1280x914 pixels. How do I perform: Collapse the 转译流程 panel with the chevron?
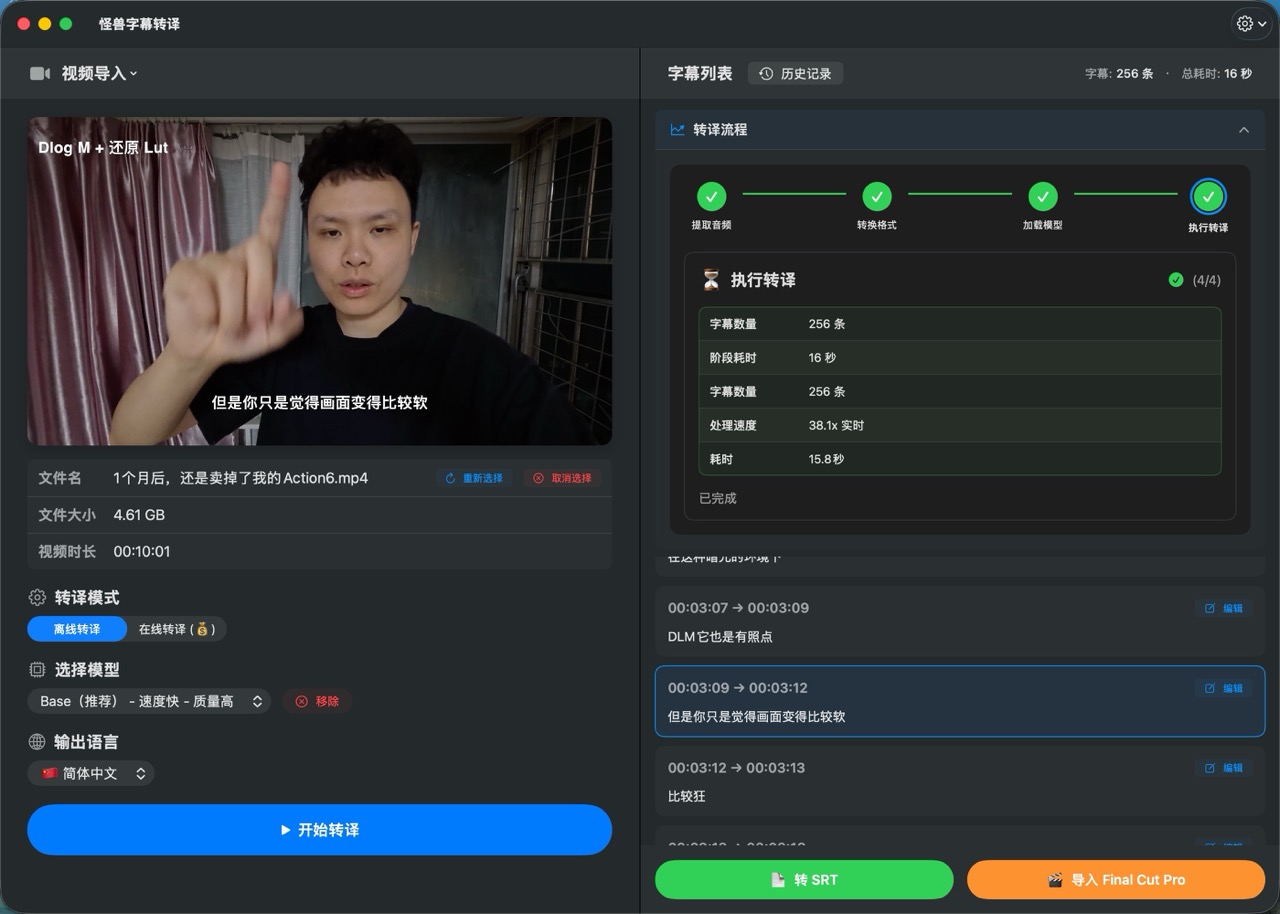[x=1244, y=130]
